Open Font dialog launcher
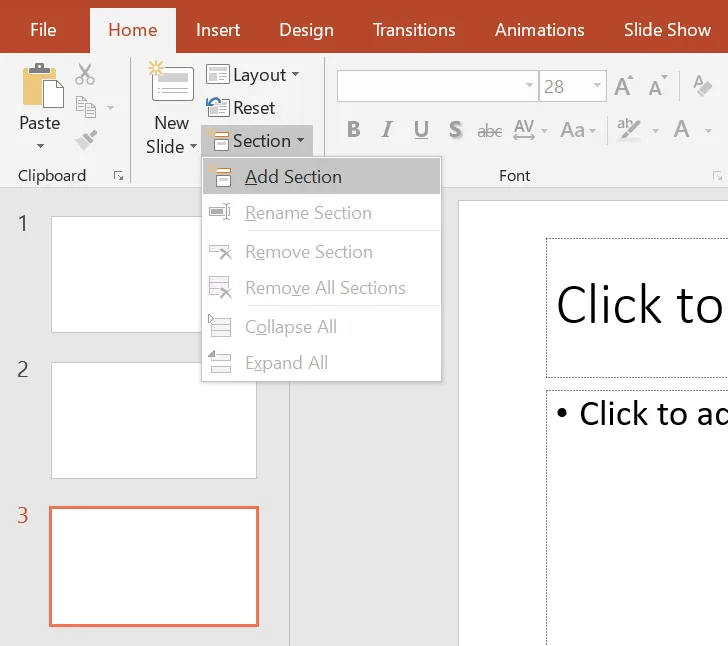 [x=717, y=176]
